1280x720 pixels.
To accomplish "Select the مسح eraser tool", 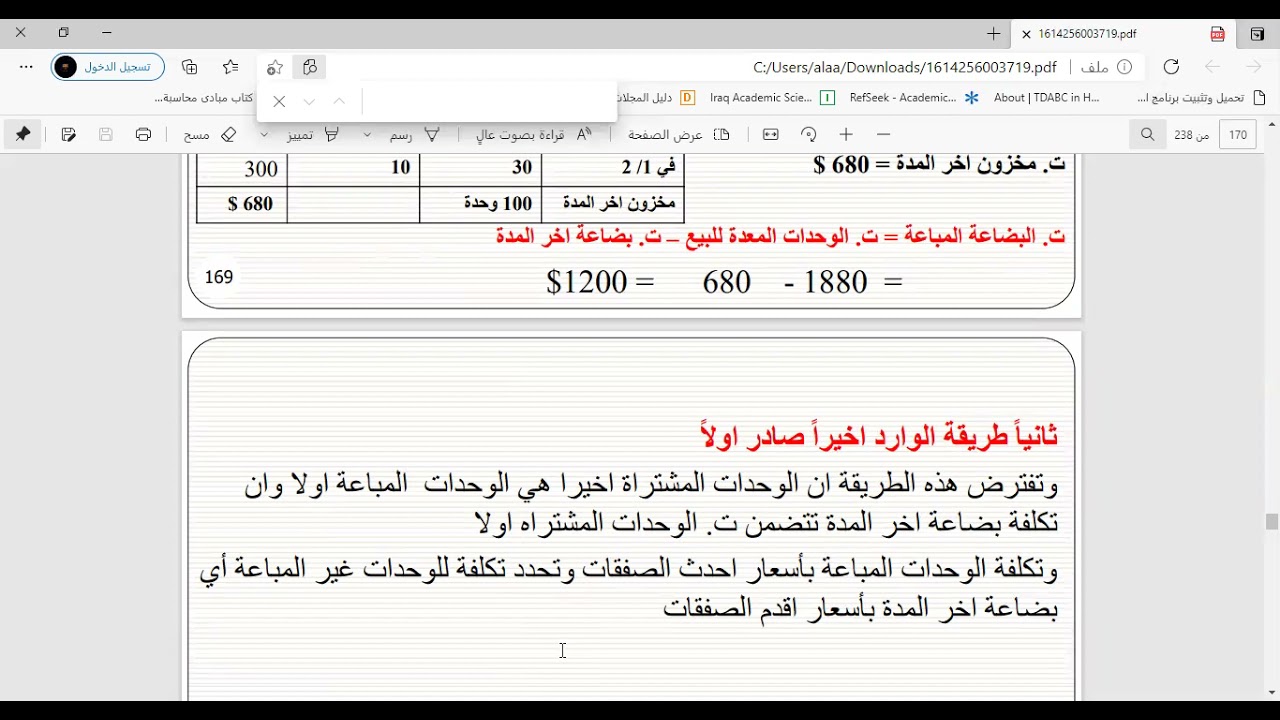I will point(210,134).
